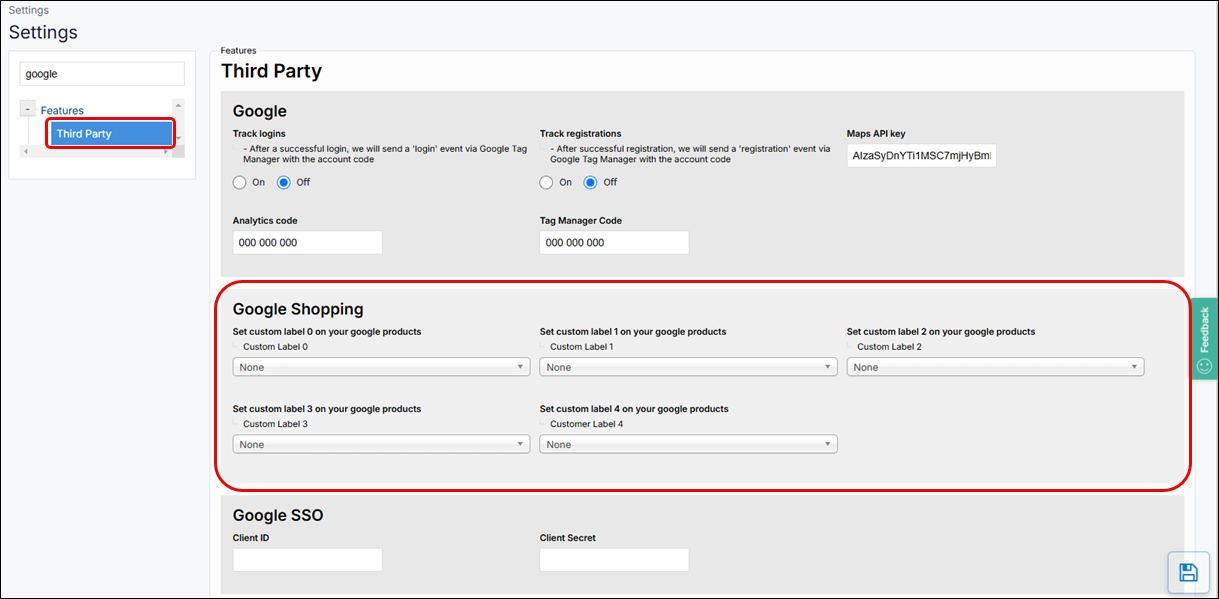Open the Customer Label 4 dropdown

click(x=687, y=444)
